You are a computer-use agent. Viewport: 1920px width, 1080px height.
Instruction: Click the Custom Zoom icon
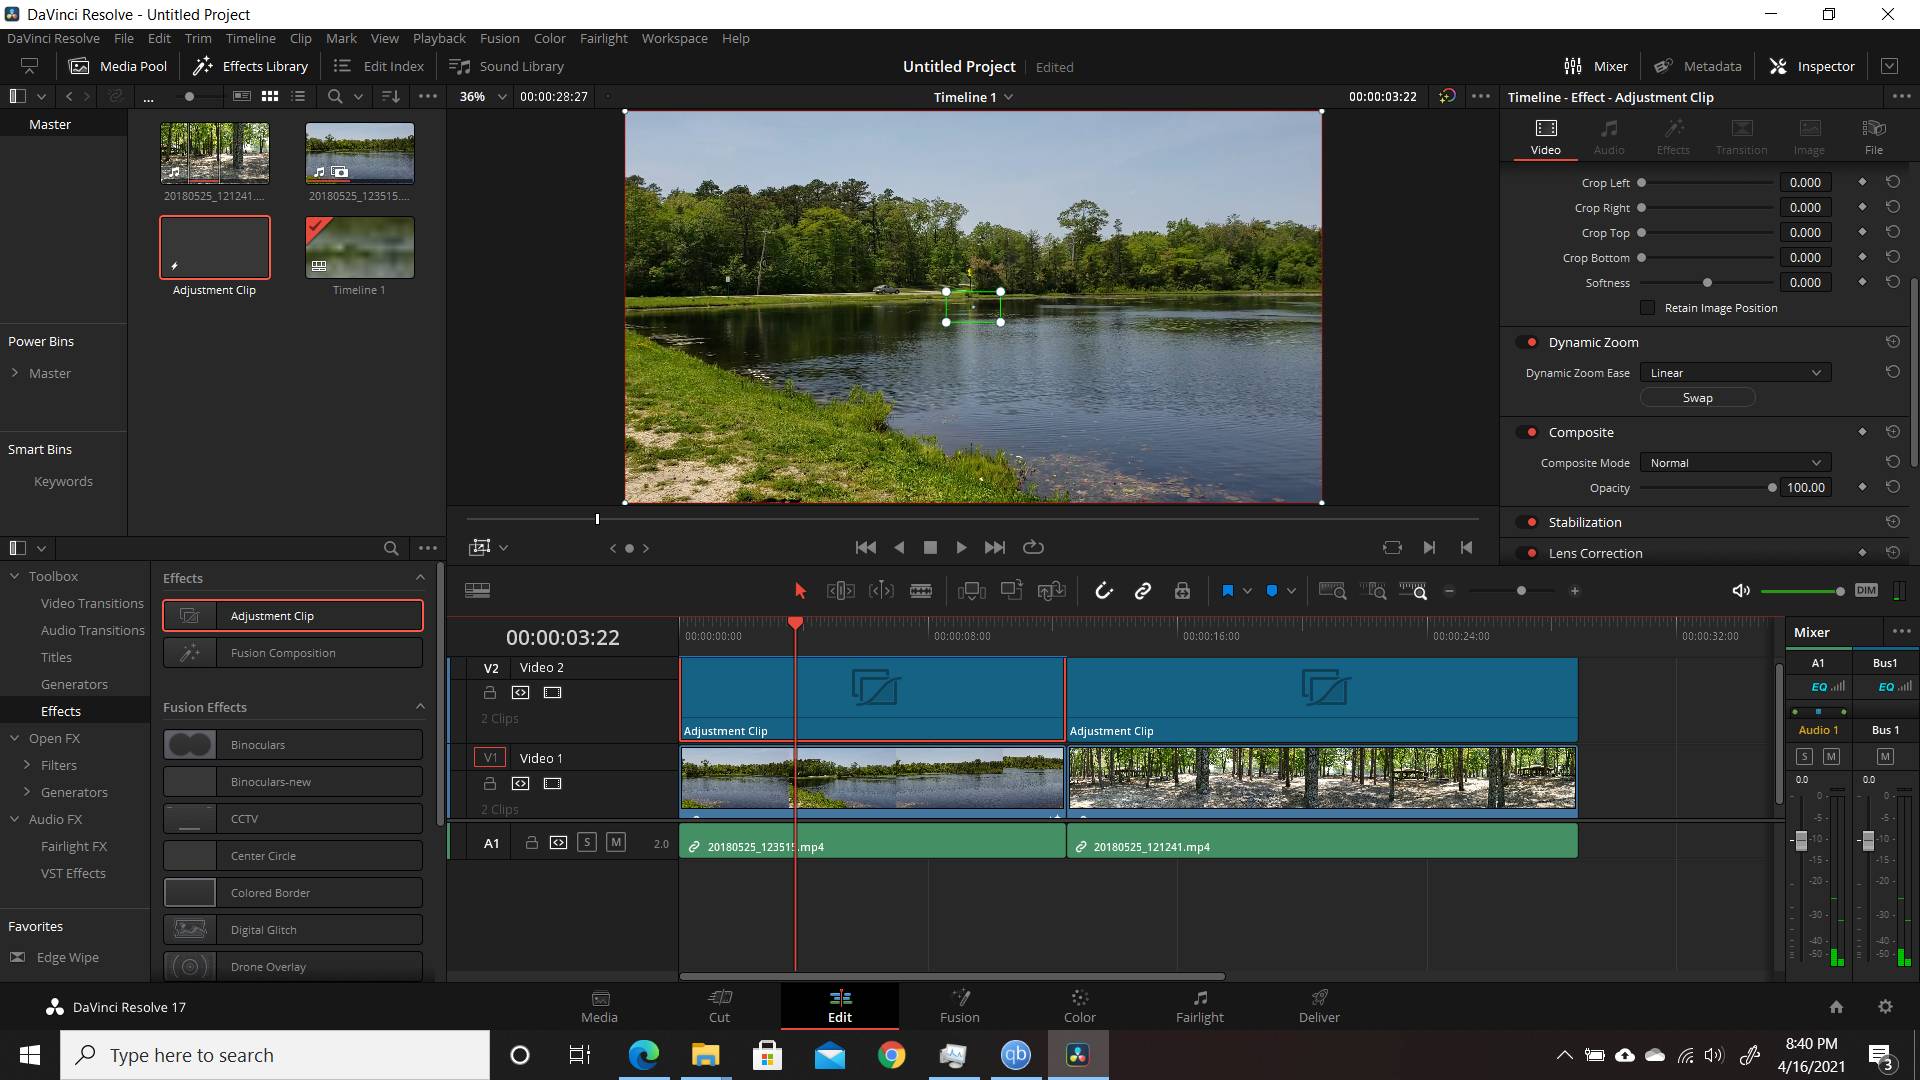pos(1413,591)
